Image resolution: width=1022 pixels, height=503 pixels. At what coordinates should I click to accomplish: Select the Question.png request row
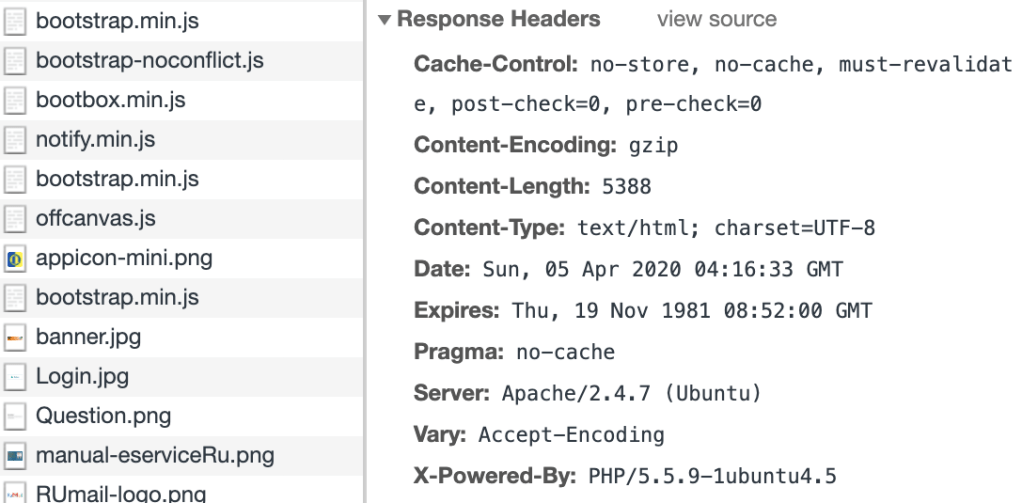[x=103, y=415]
